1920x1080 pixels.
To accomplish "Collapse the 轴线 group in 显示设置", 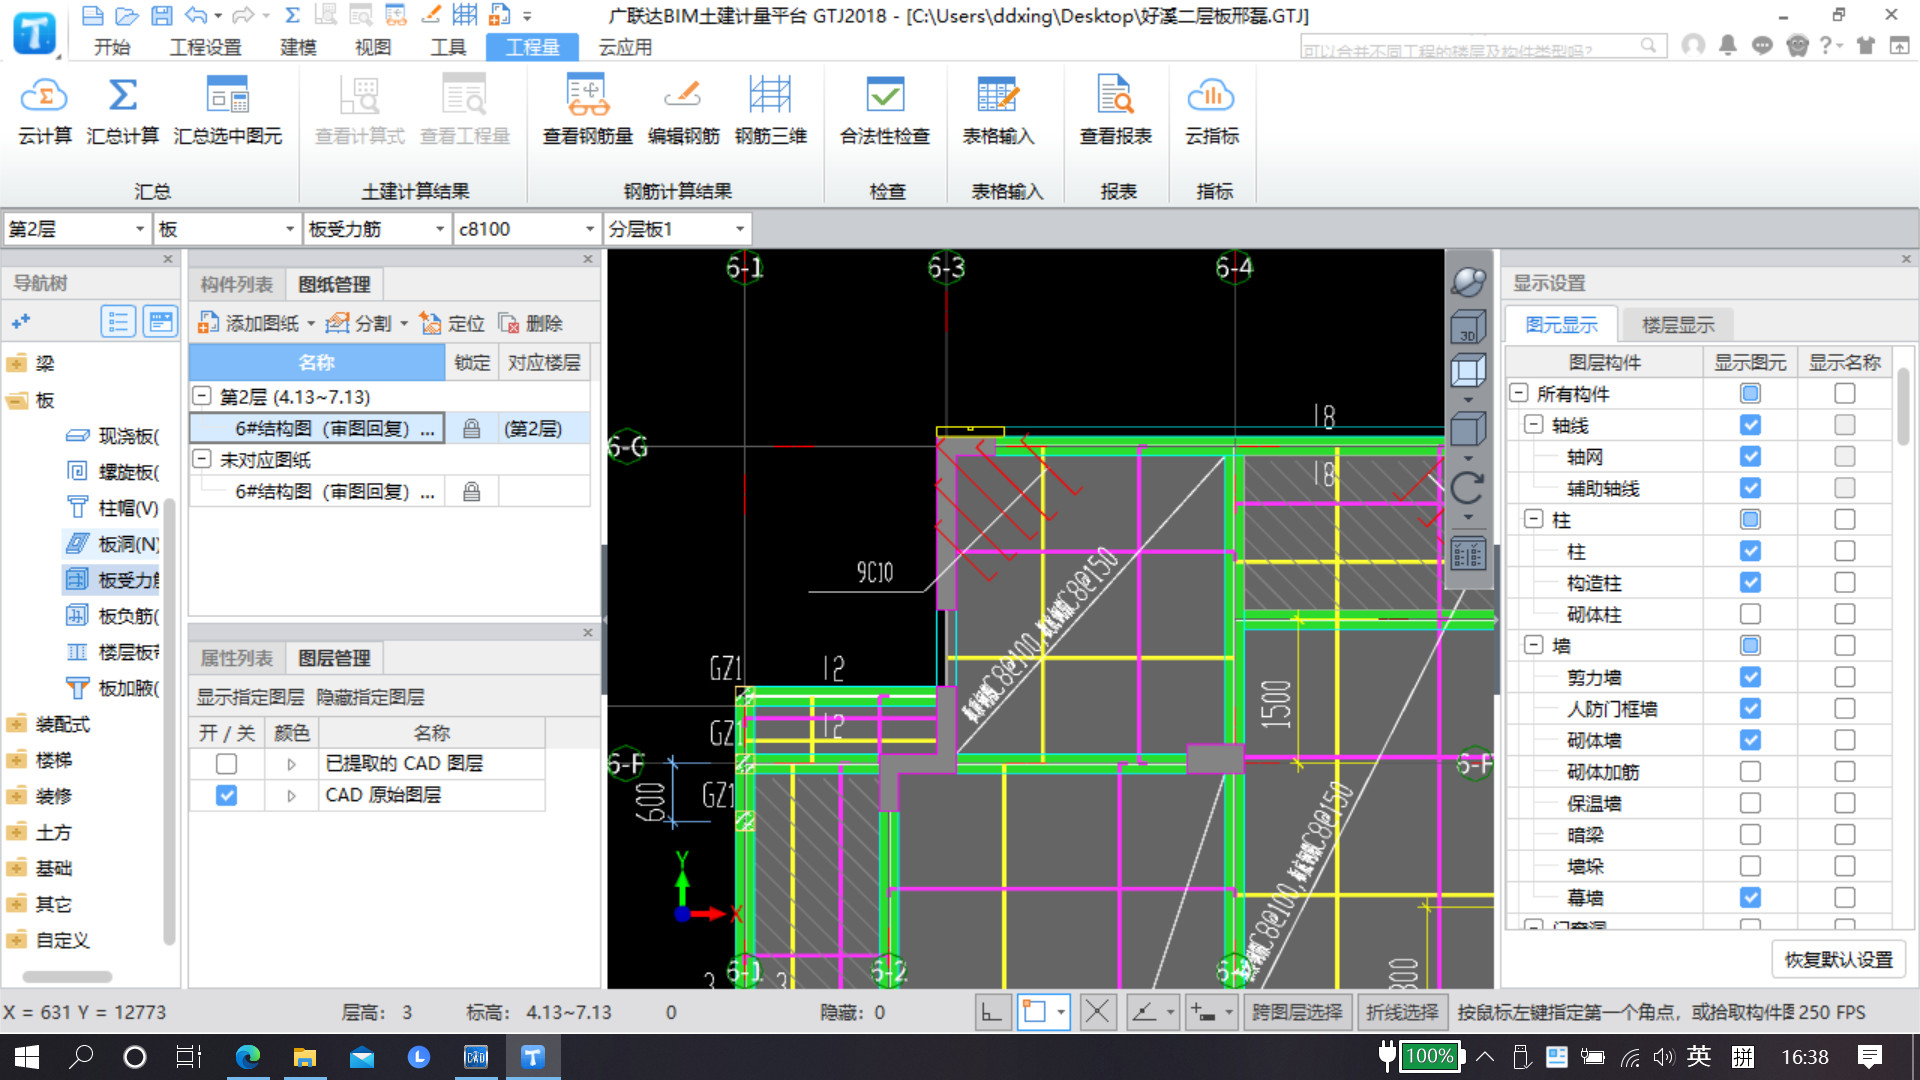I will (x=1534, y=425).
